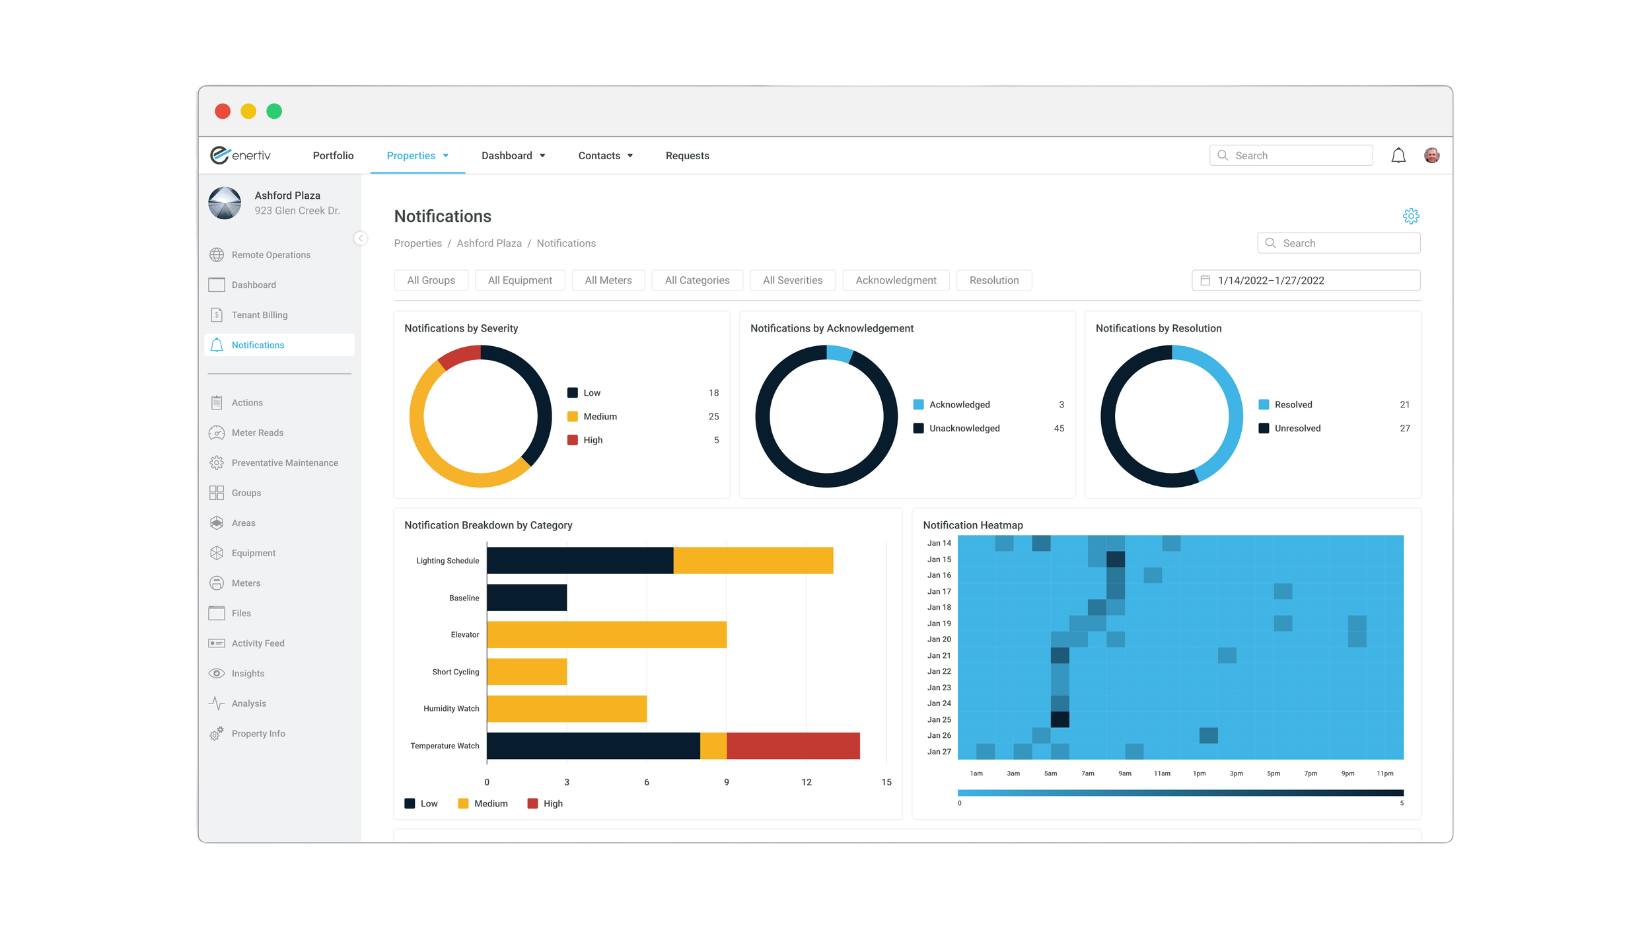The height and width of the screenshot is (928, 1651).
Task: Collapse the sidebar with the chevron button
Action: pyautogui.click(x=360, y=238)
